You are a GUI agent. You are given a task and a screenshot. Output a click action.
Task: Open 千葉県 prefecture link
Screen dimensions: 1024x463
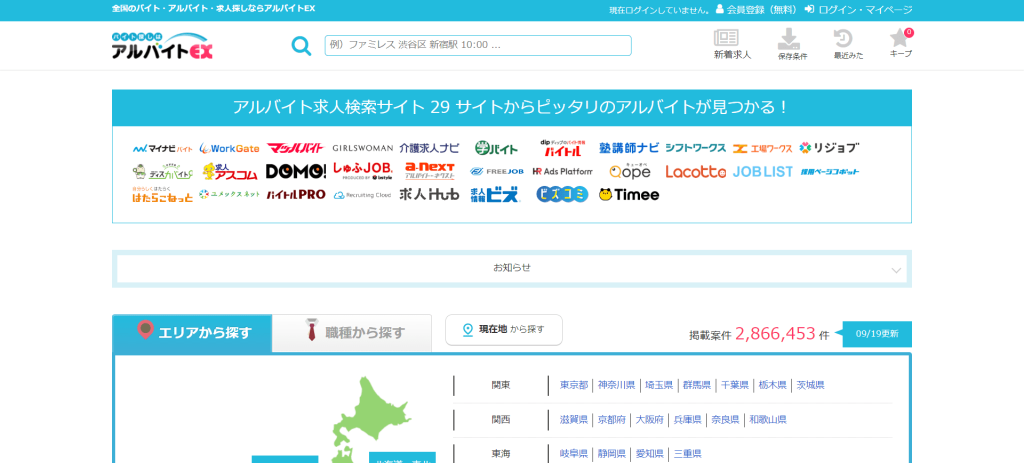click(x=735, y=385)
